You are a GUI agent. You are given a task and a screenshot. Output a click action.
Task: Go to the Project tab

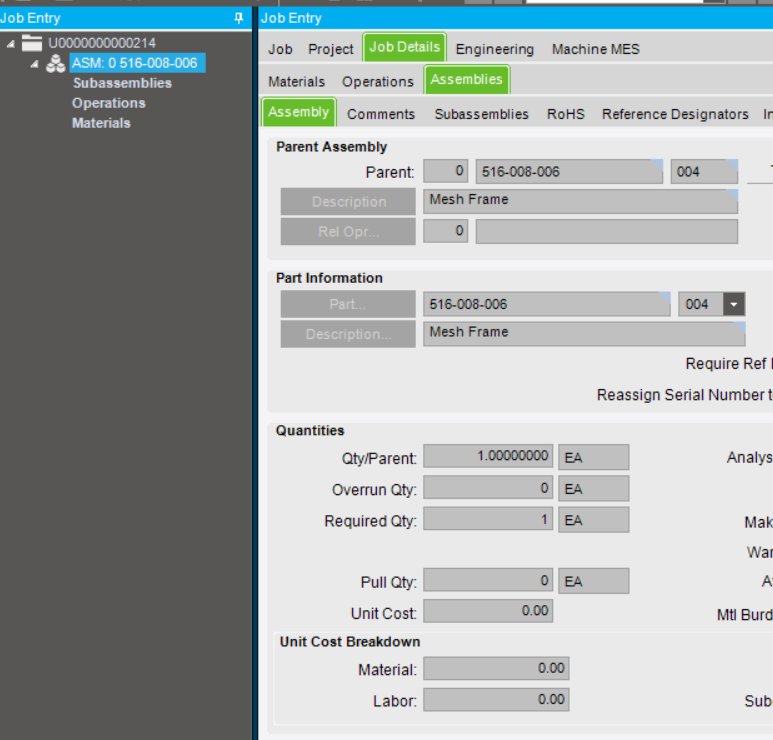tap(330, 49)
